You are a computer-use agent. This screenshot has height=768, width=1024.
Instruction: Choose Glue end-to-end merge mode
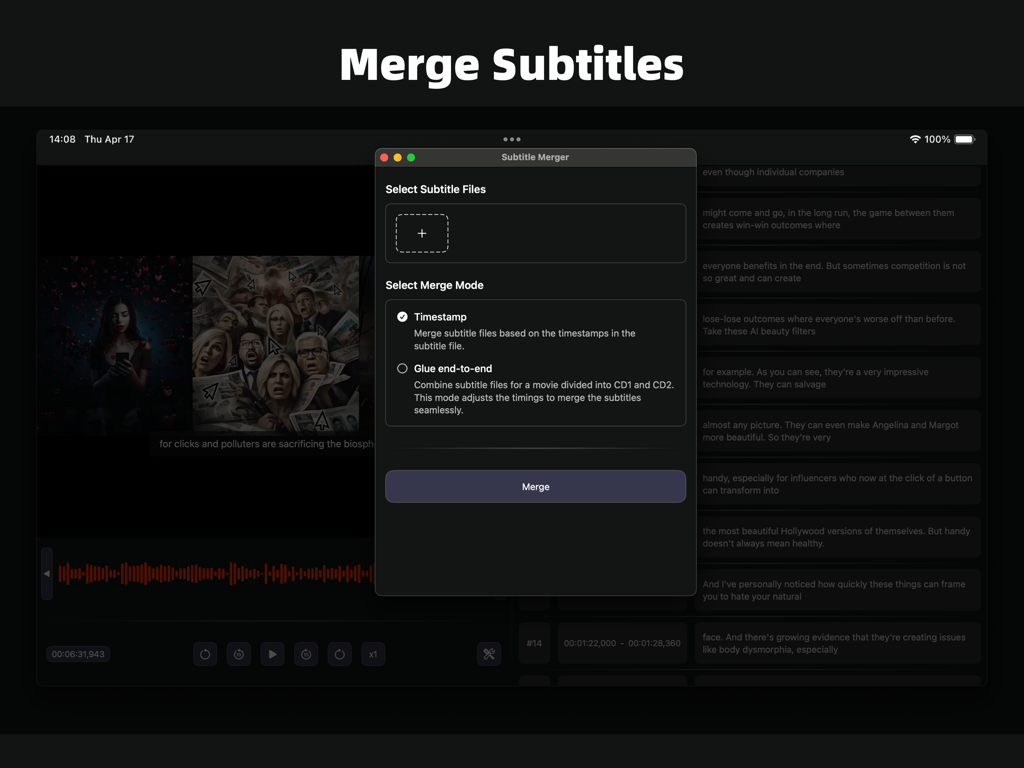pyautogui.click(x=402, y=368)
